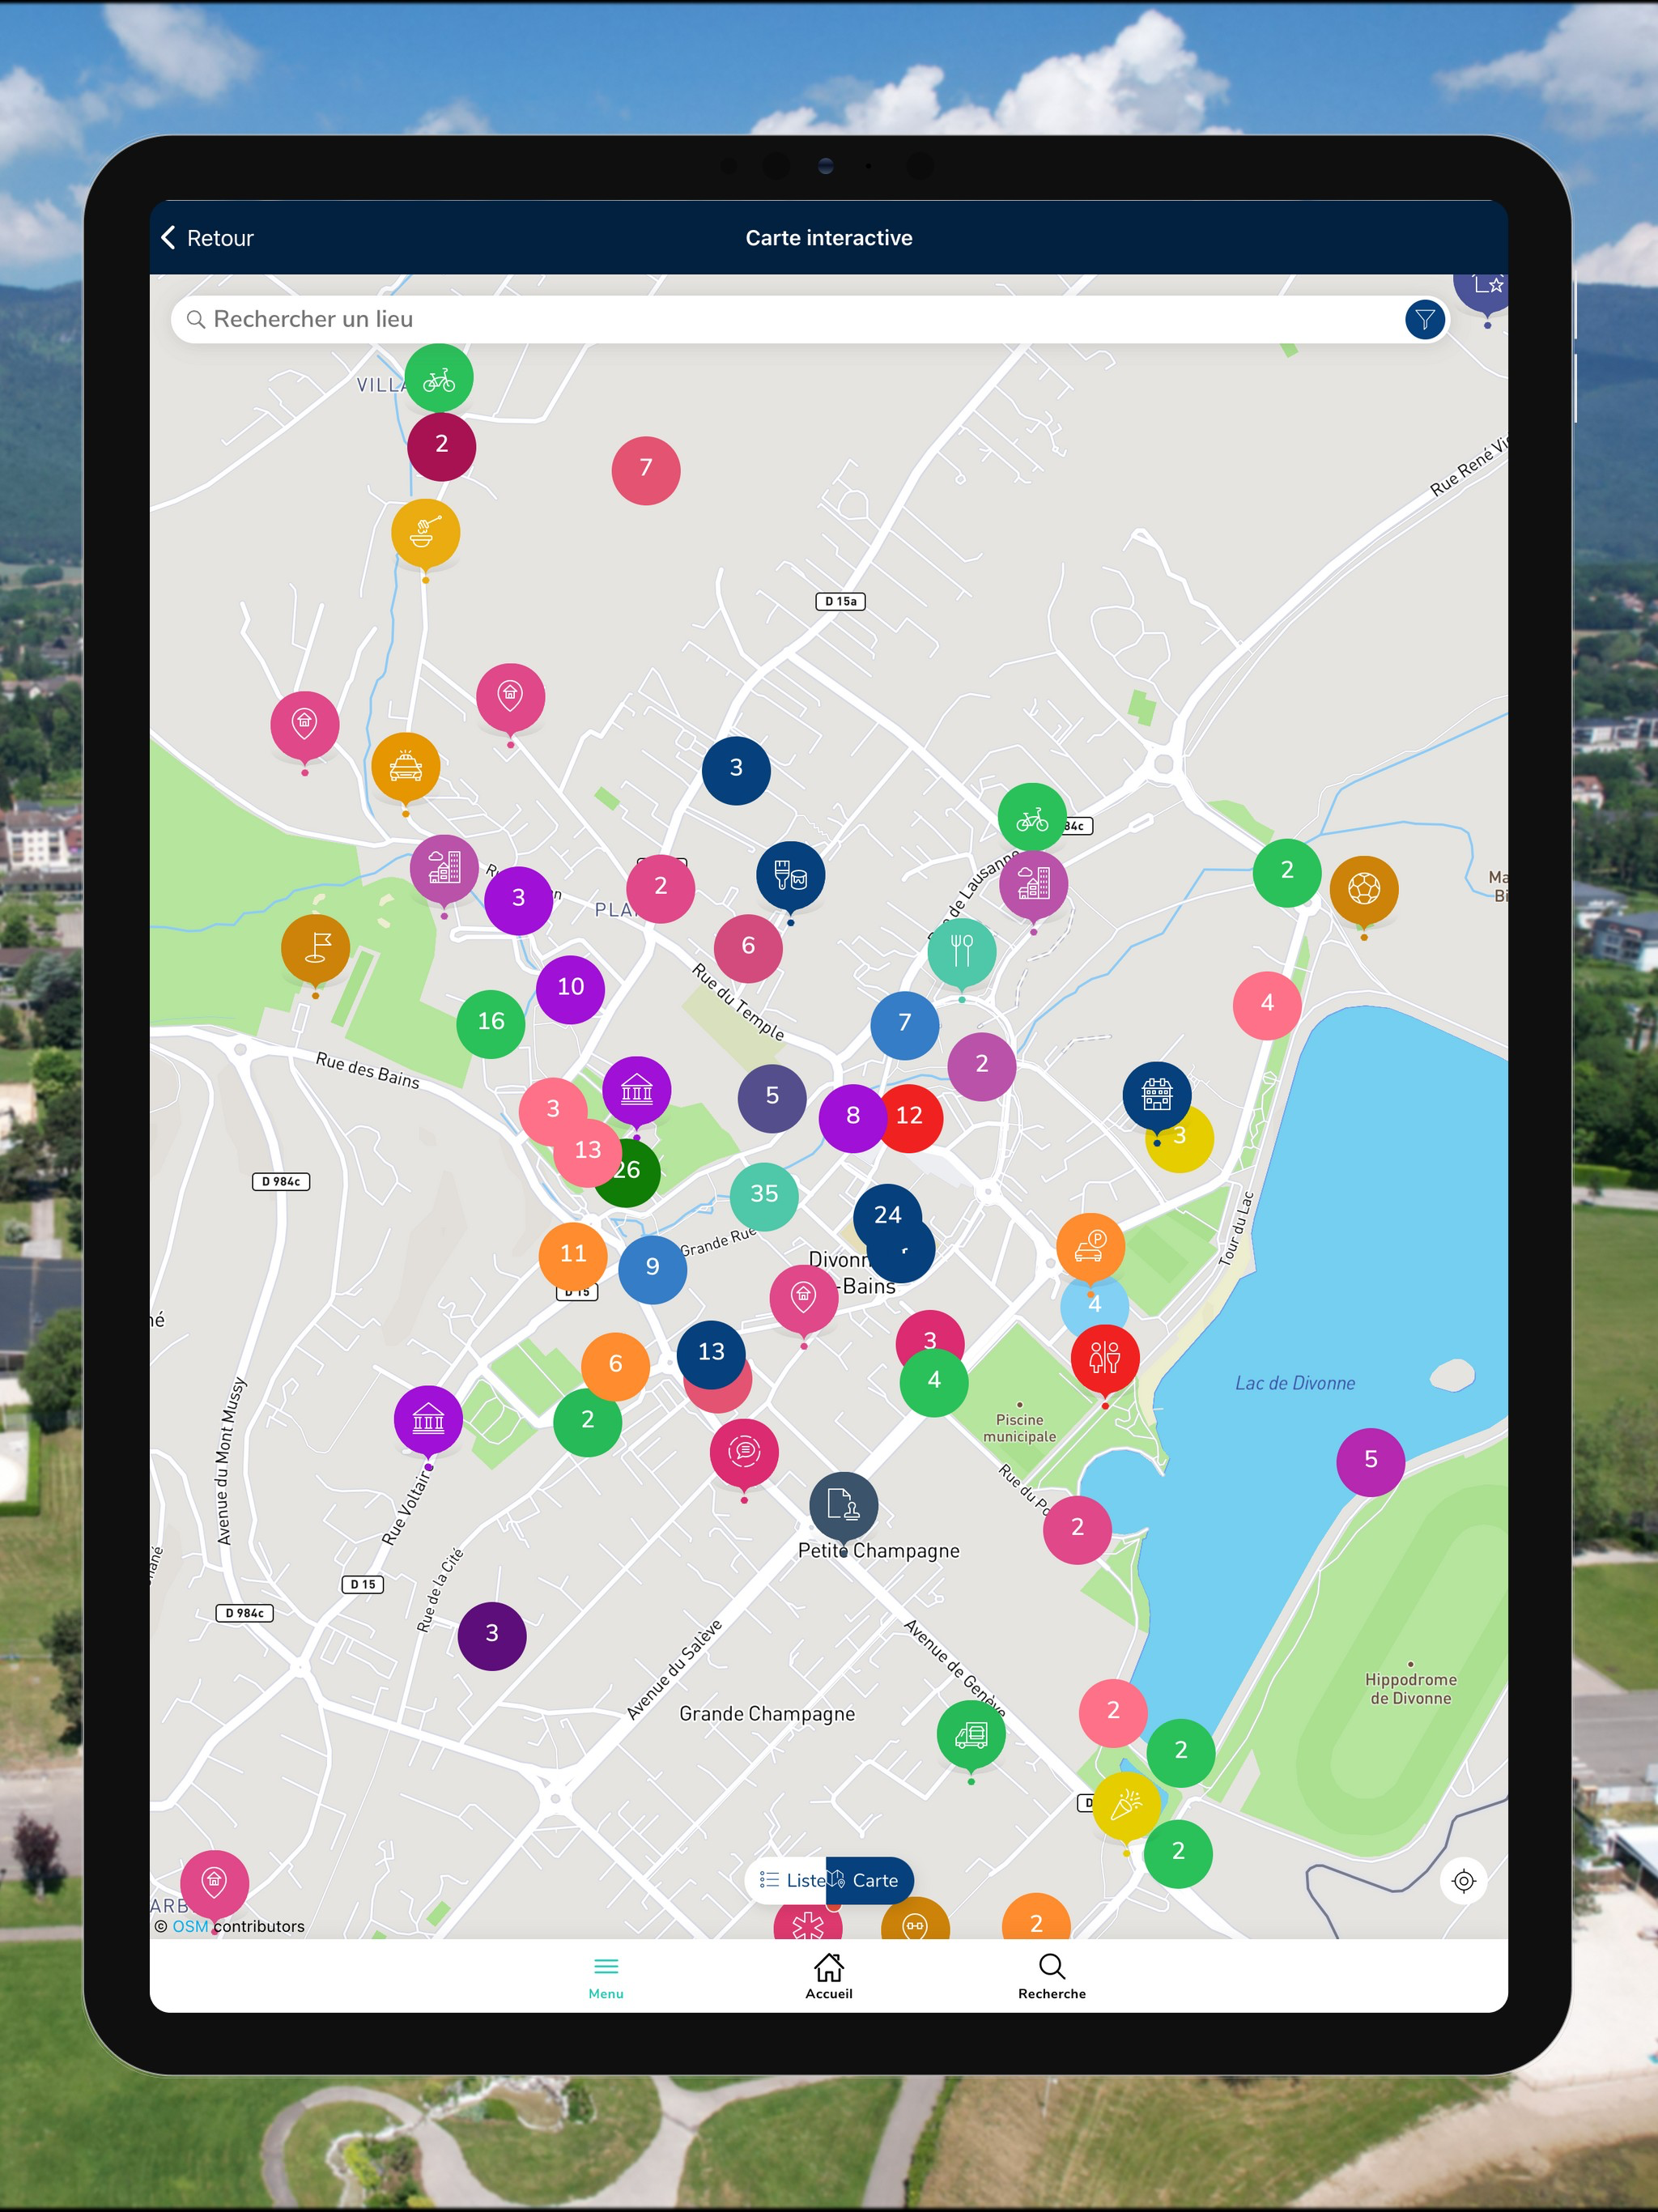Expand the green cluster of 16
Image resolution: width=1658 pixels, height=2212 pixels.
point(491,1023)
